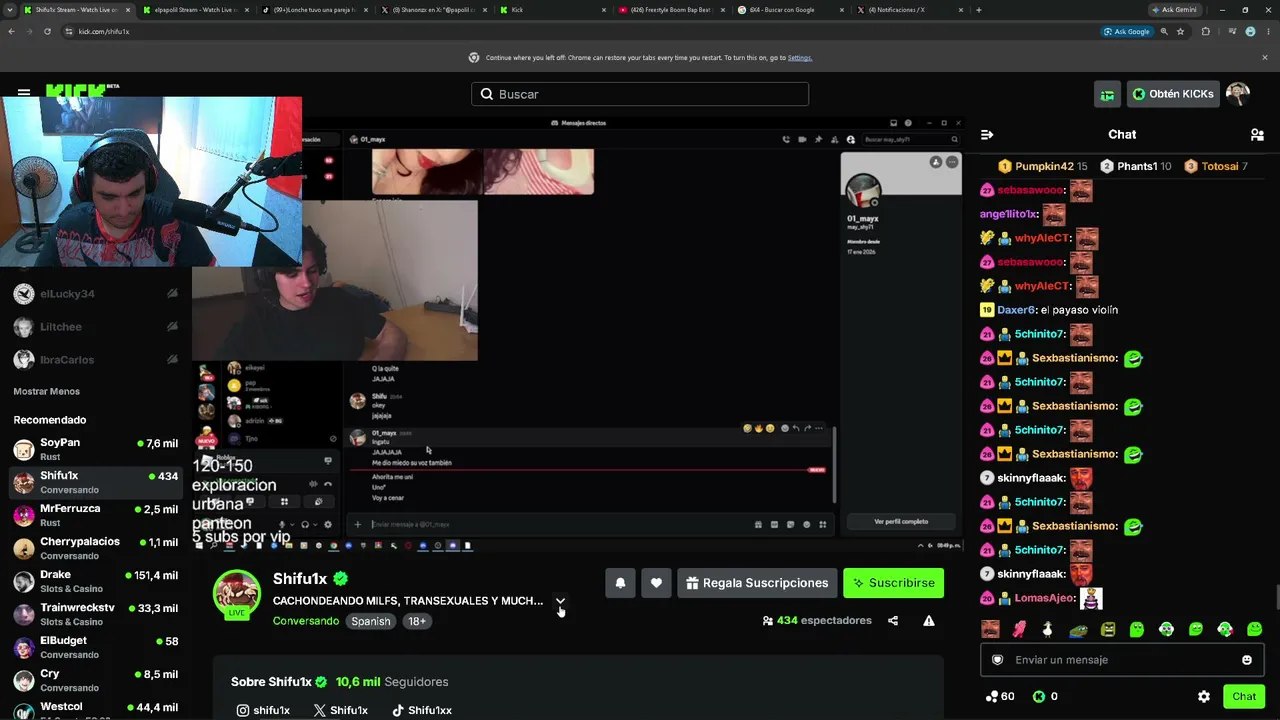Switch to the Buscar con Google tab
The image size is (1280, 720).
coord(790,10)
